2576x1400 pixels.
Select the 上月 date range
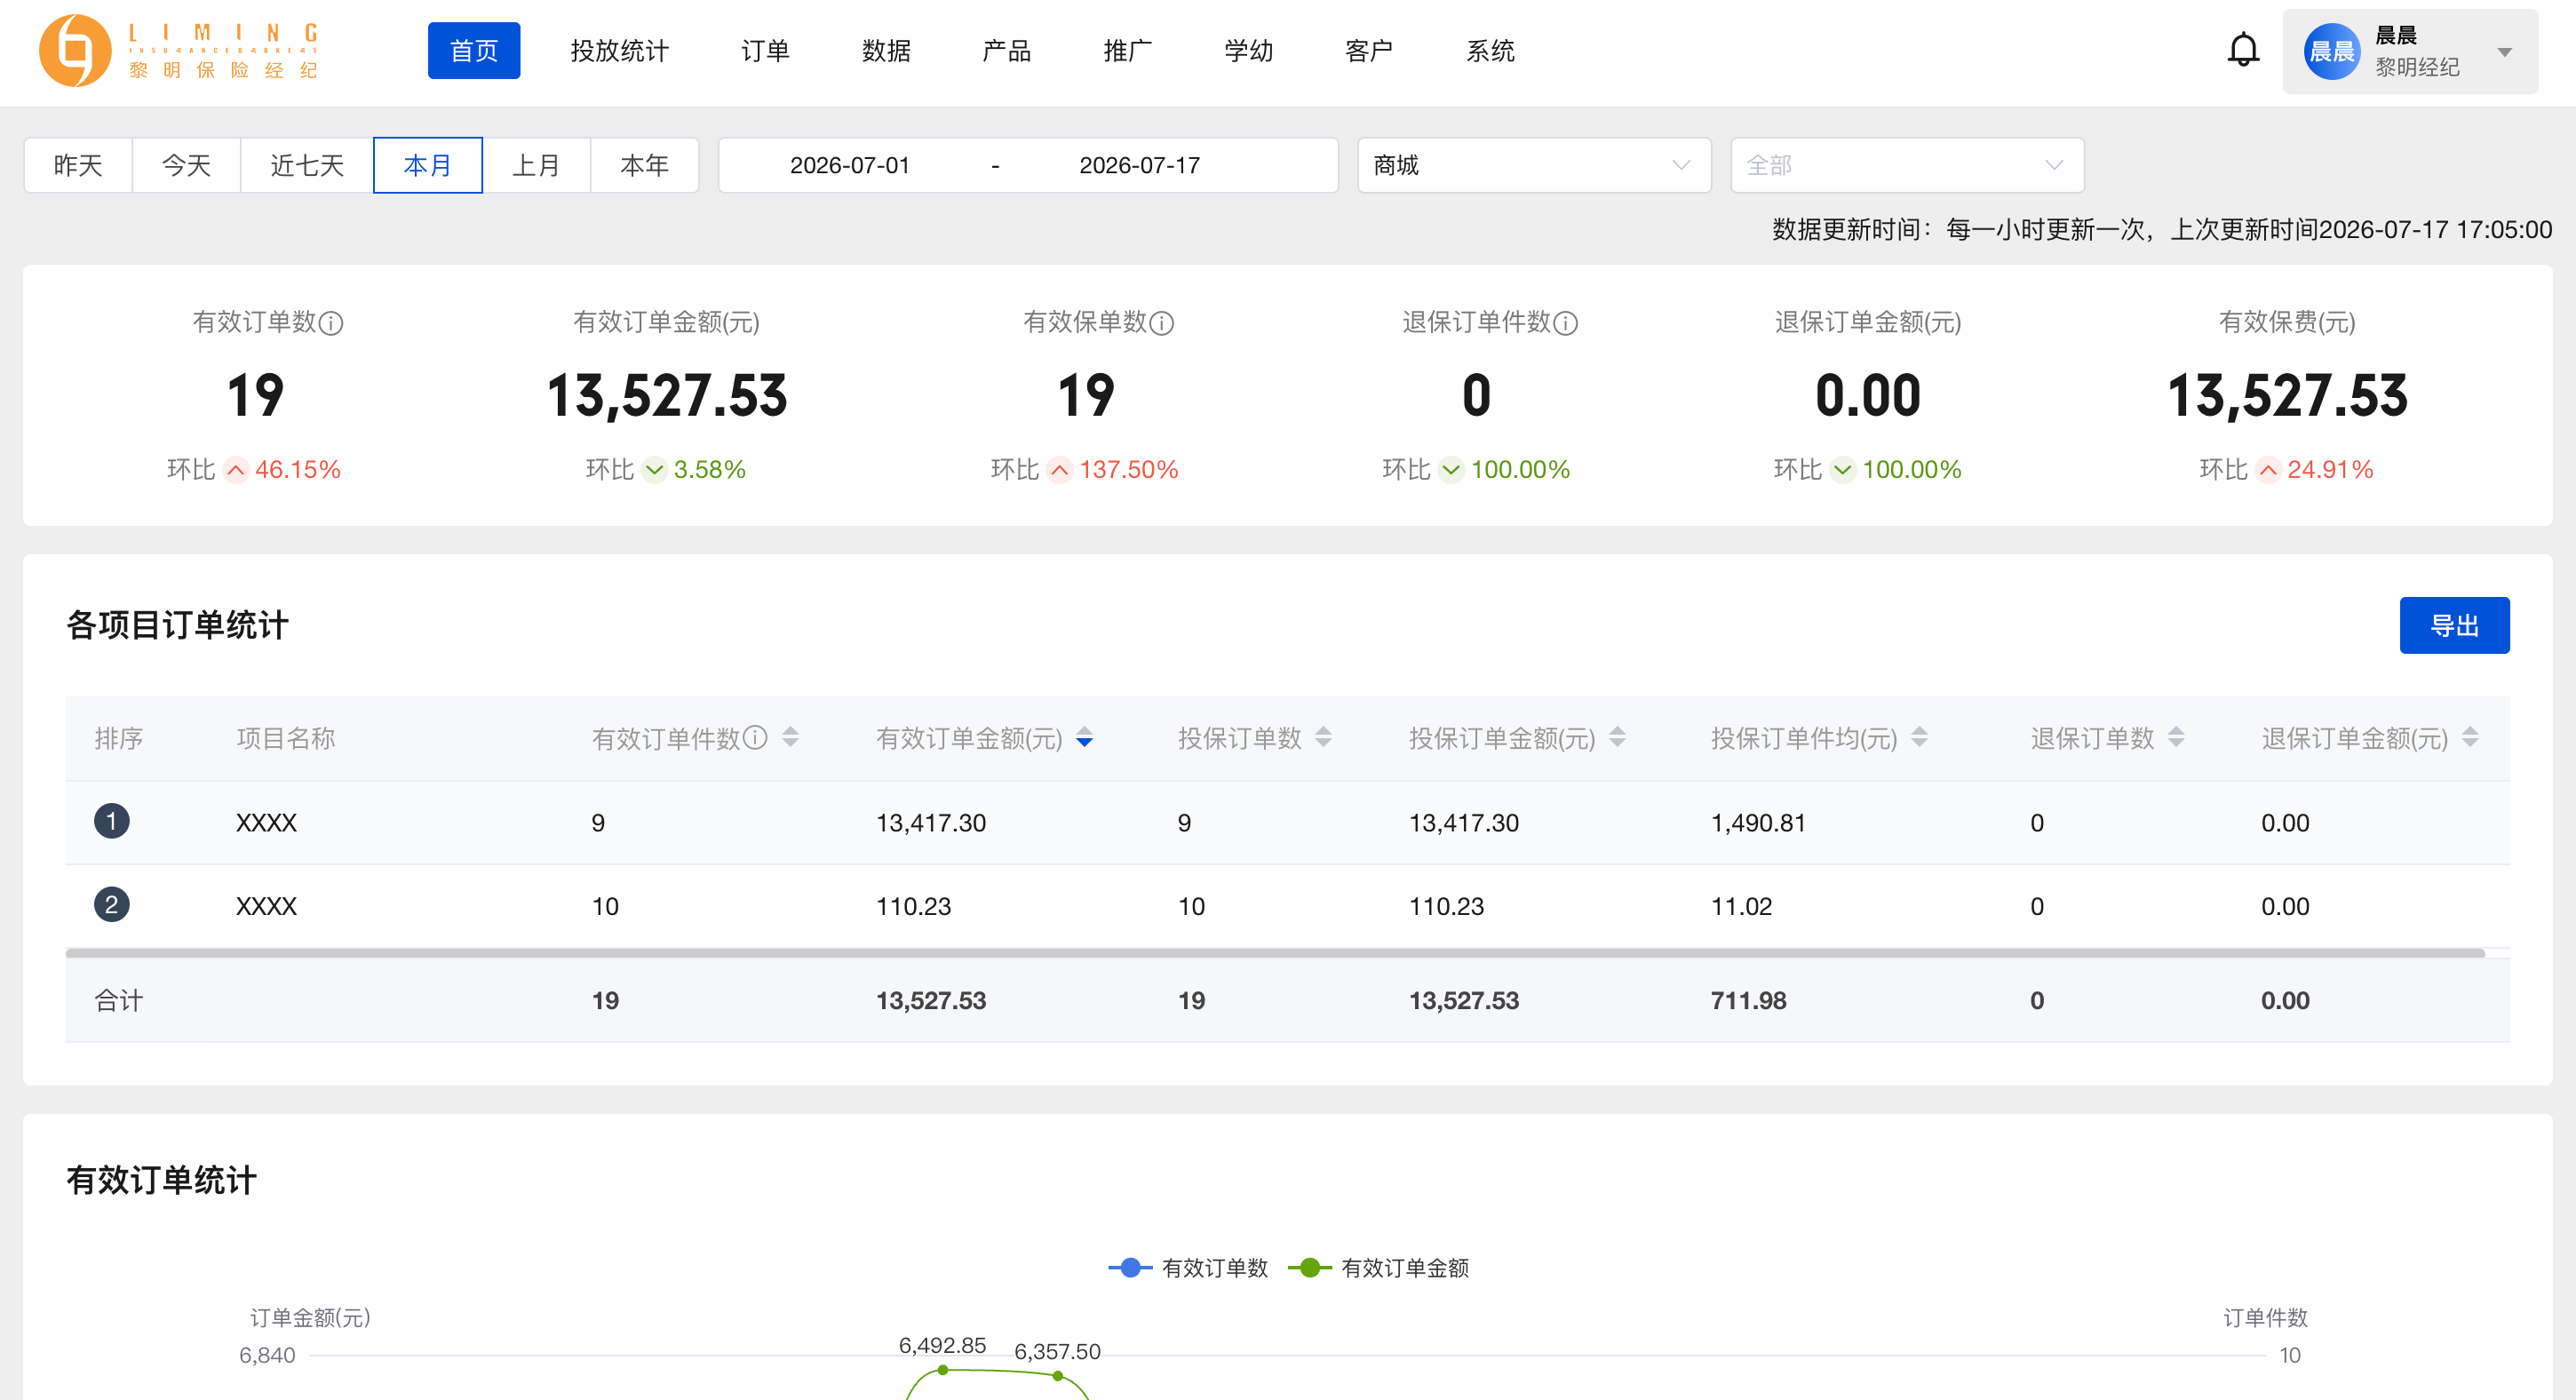point(537,165)
